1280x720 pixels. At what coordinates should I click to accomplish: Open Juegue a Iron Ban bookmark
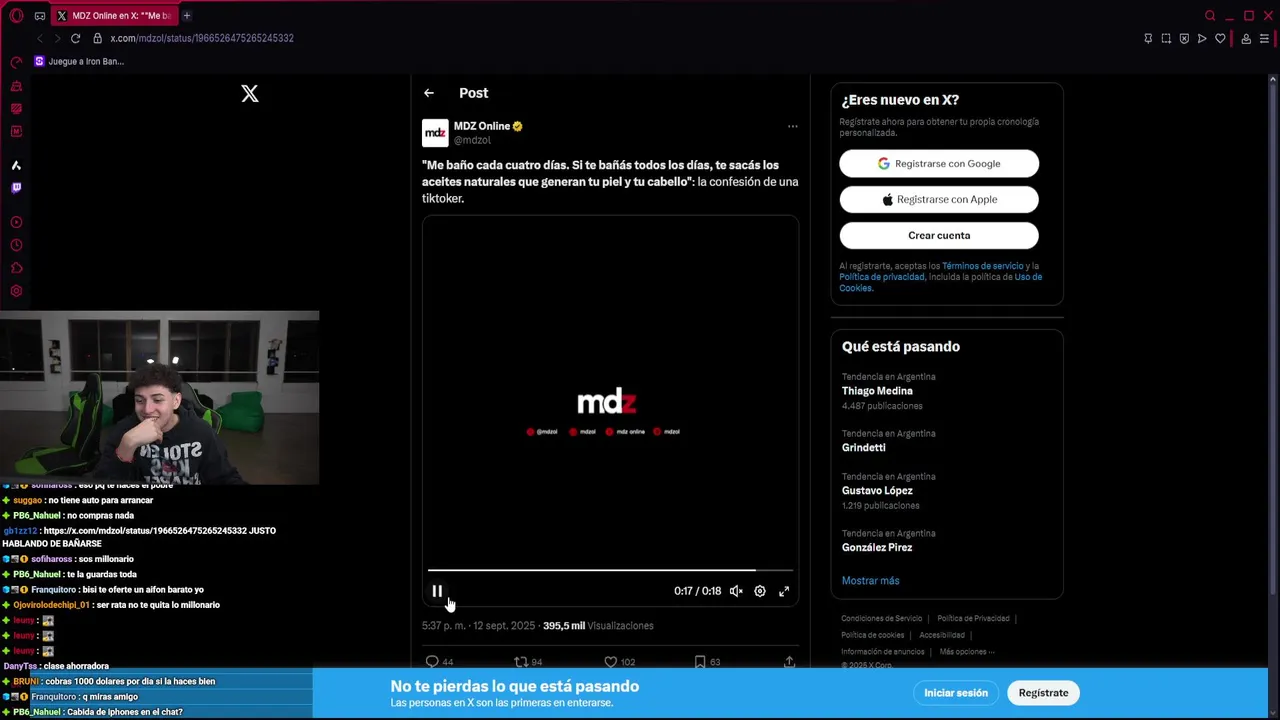coord(79,61)
